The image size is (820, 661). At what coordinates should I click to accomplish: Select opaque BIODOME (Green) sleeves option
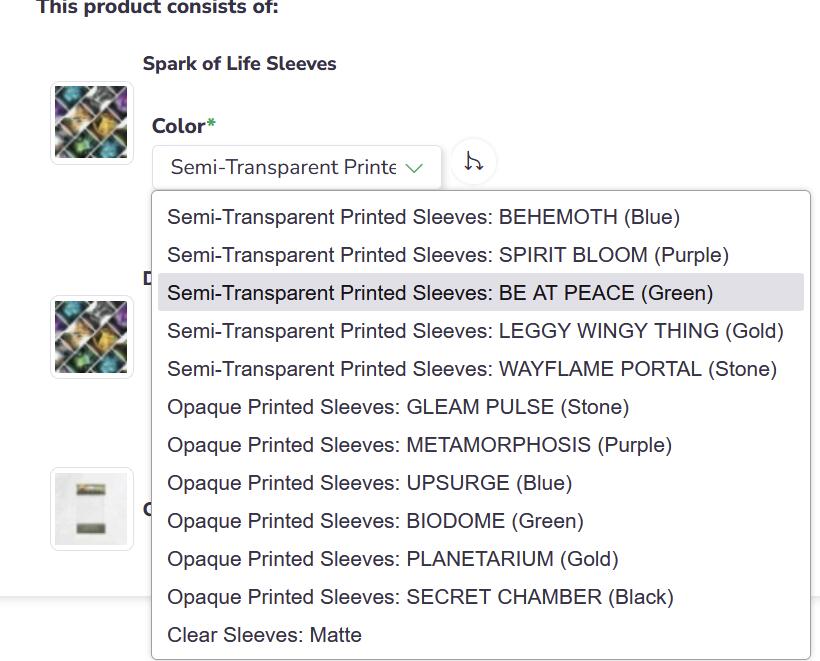(375, 521)
